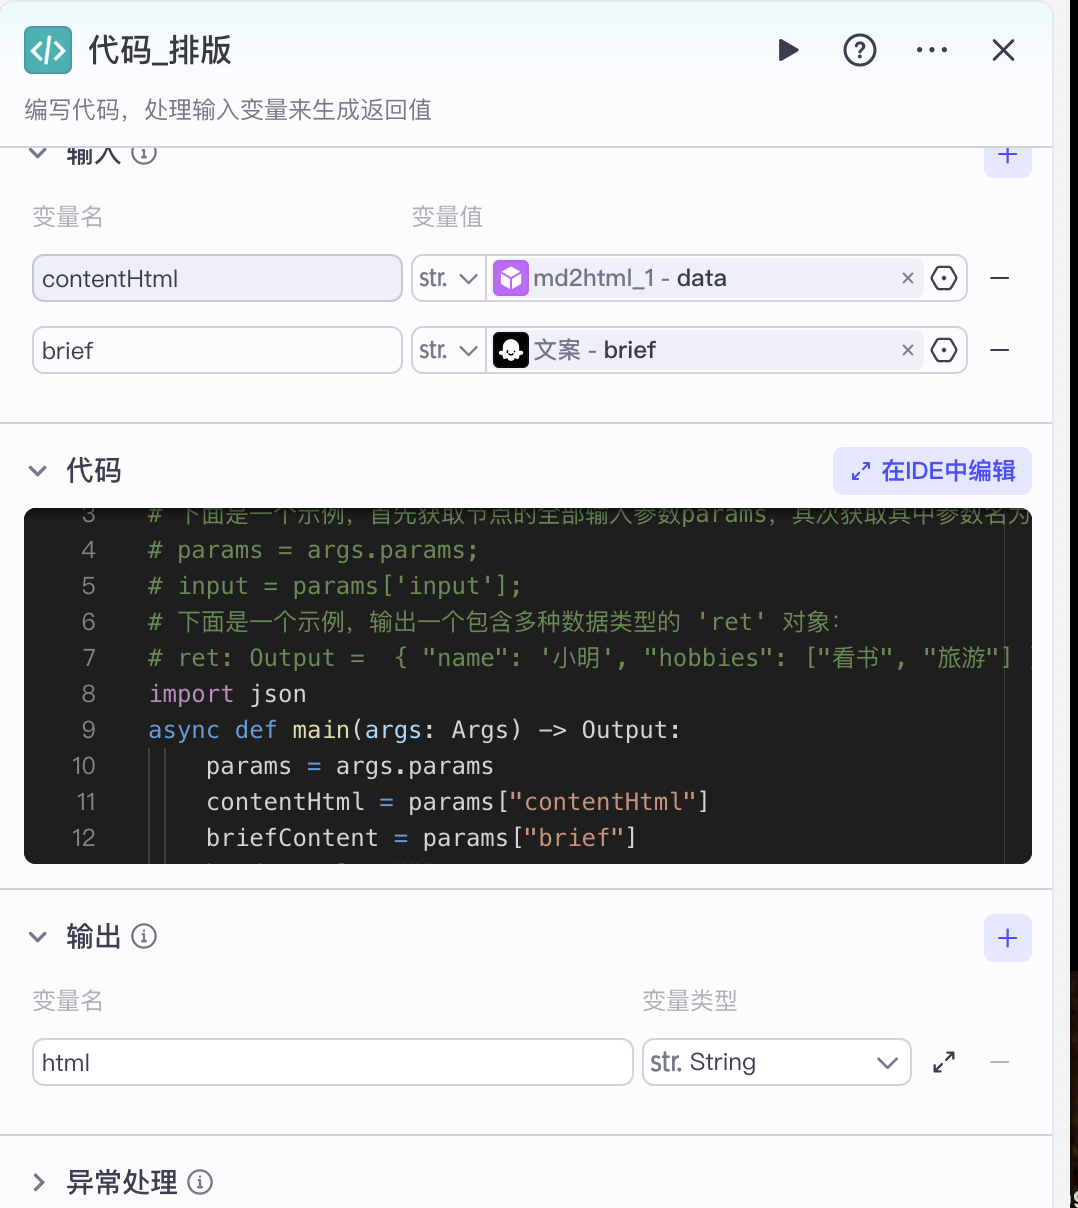Edit the html output variable name field

click(333, 1062)
